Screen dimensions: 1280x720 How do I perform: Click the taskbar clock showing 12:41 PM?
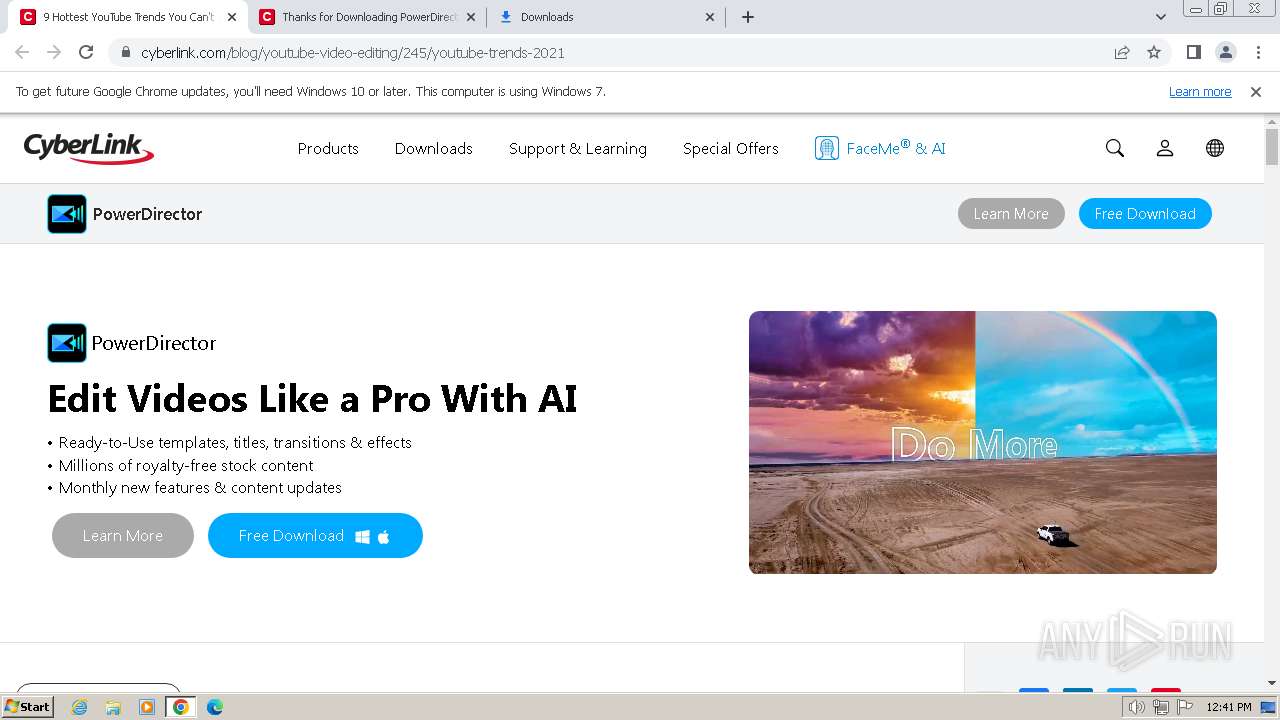click(x=1229, y=707)
